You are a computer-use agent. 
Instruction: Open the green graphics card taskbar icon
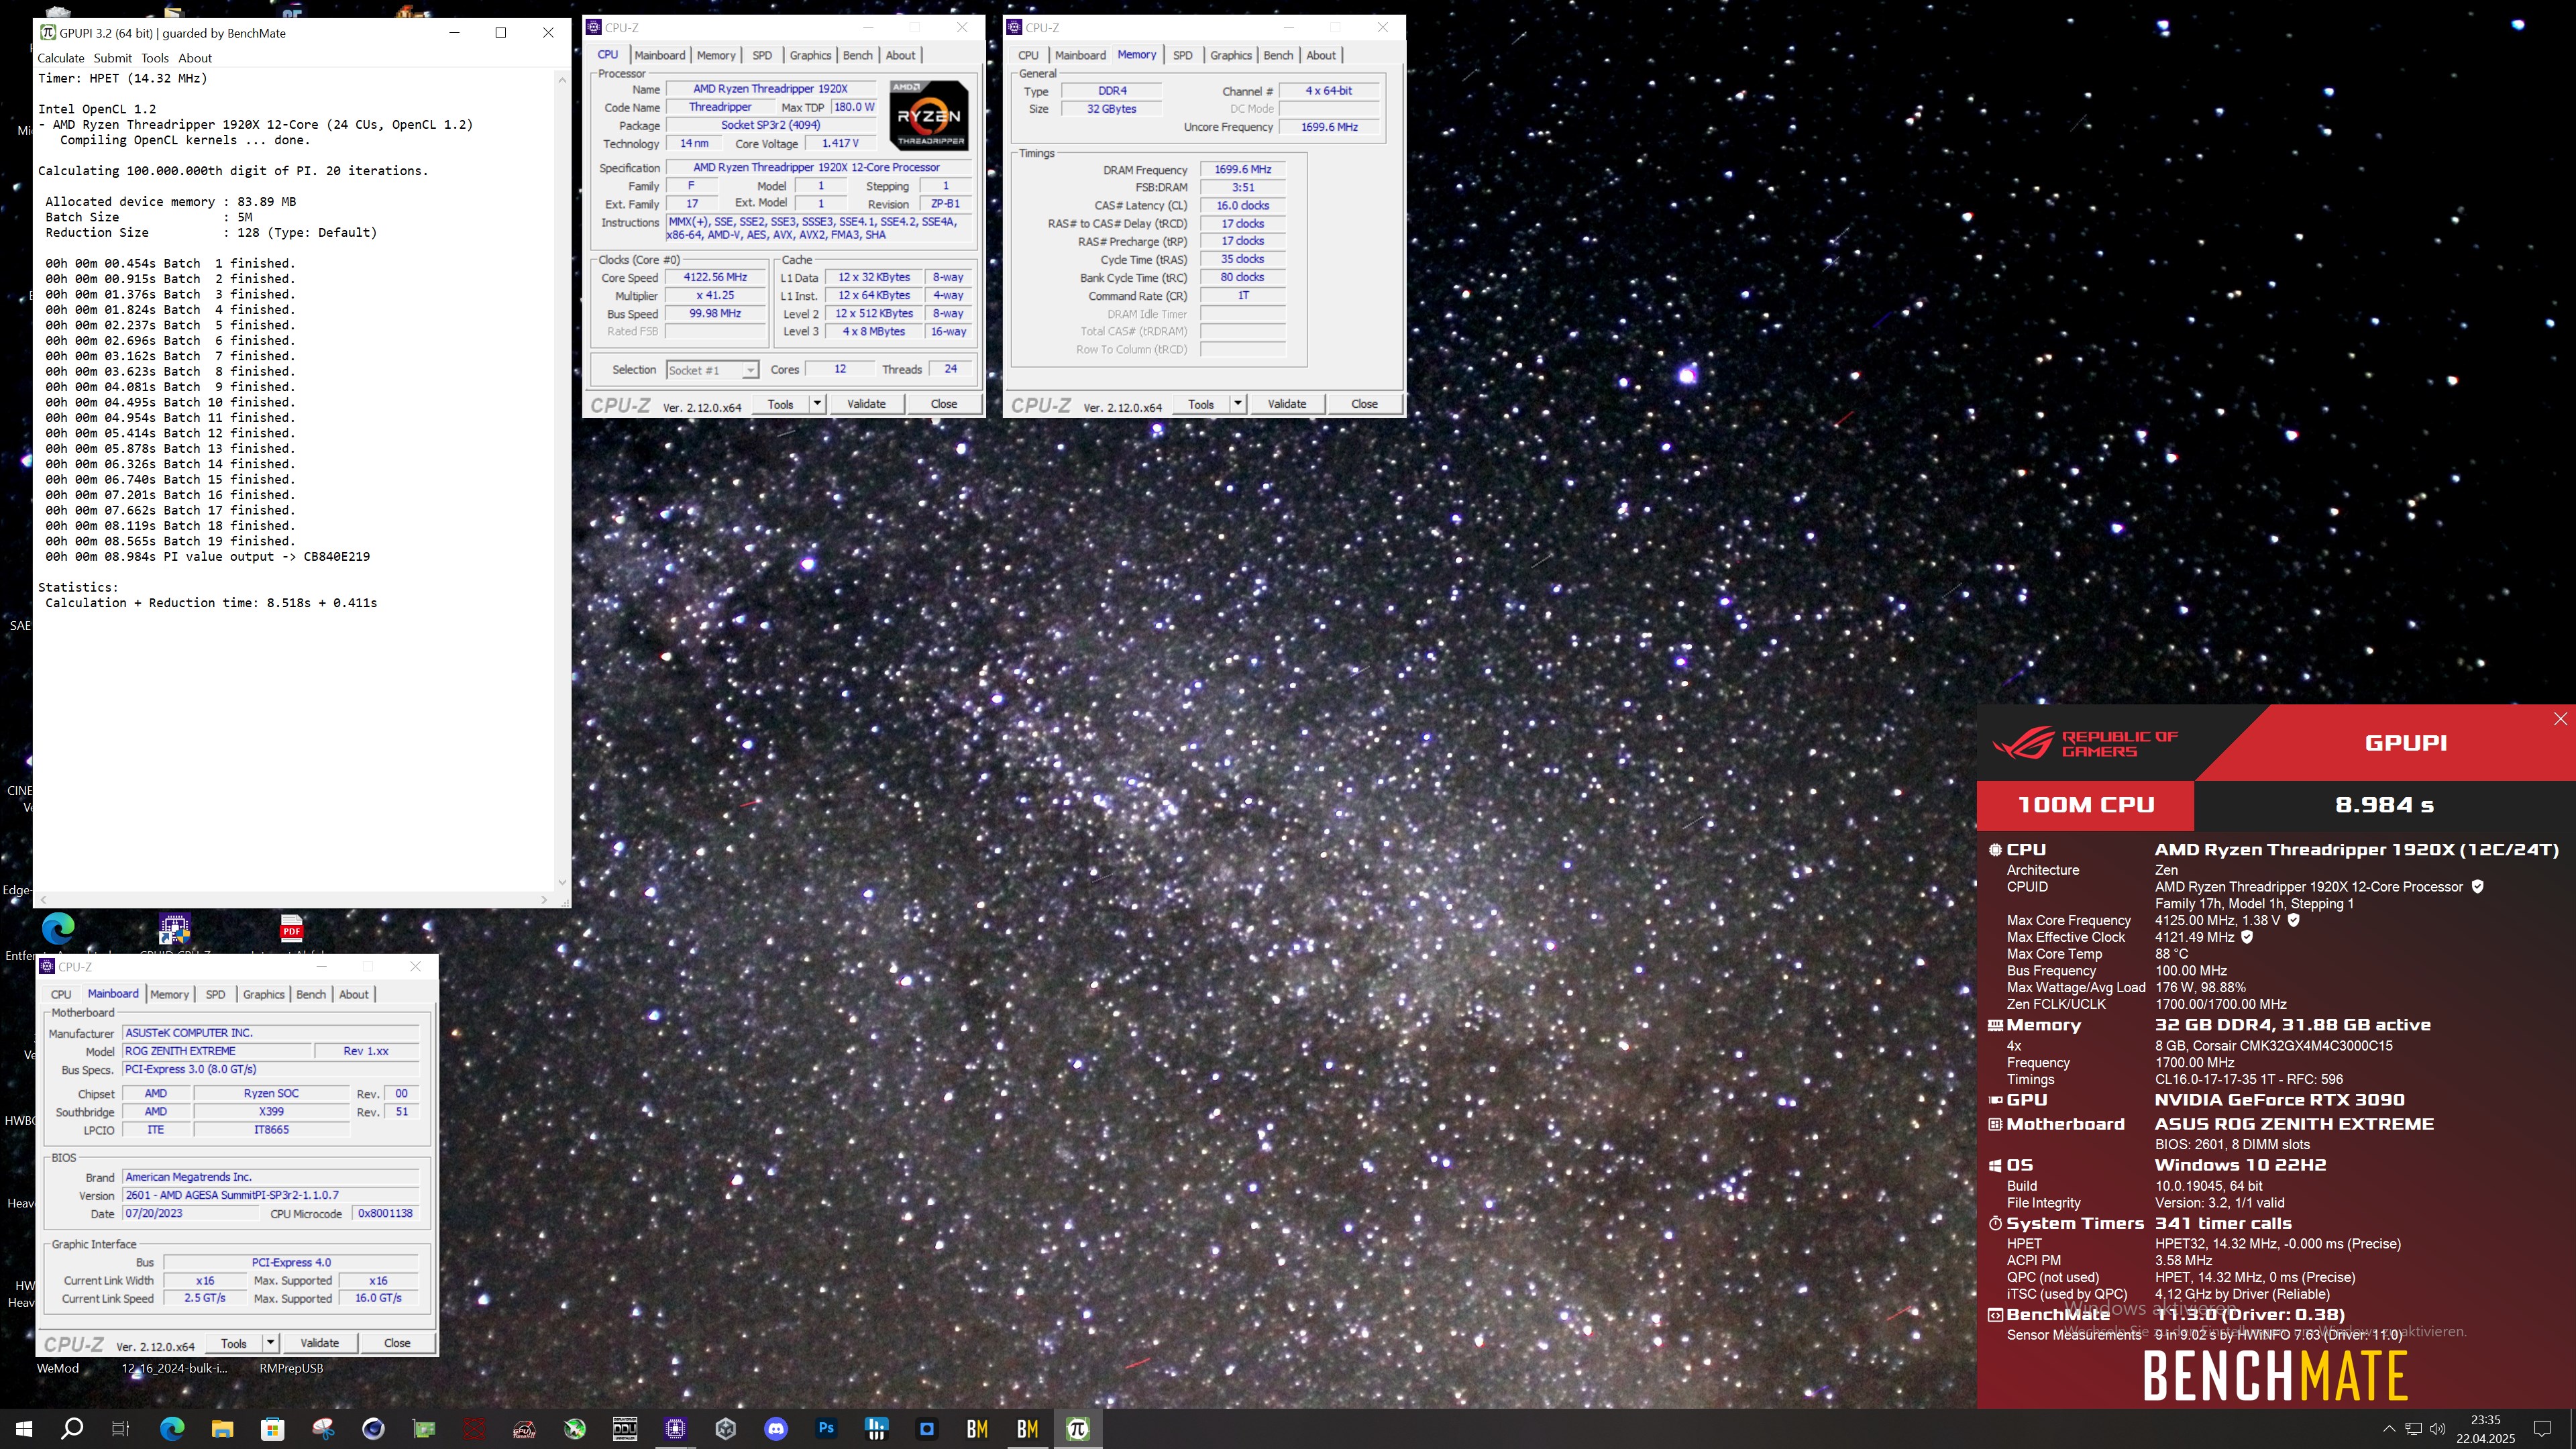pos(424,1429)
